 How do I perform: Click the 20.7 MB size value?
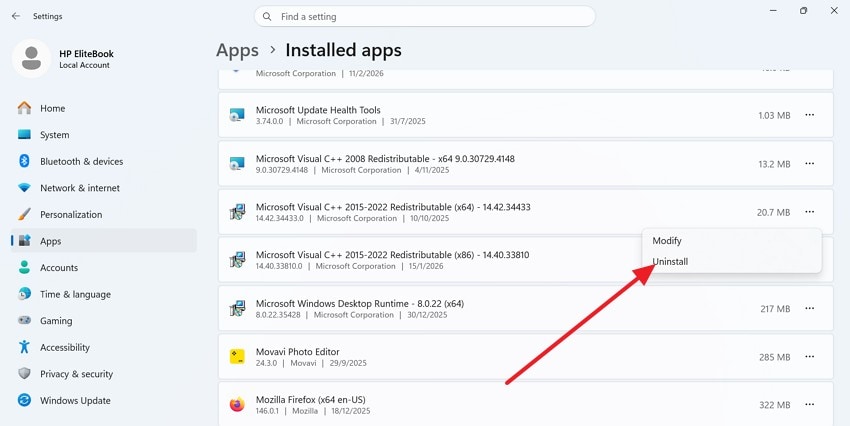[x=774, y=212]
